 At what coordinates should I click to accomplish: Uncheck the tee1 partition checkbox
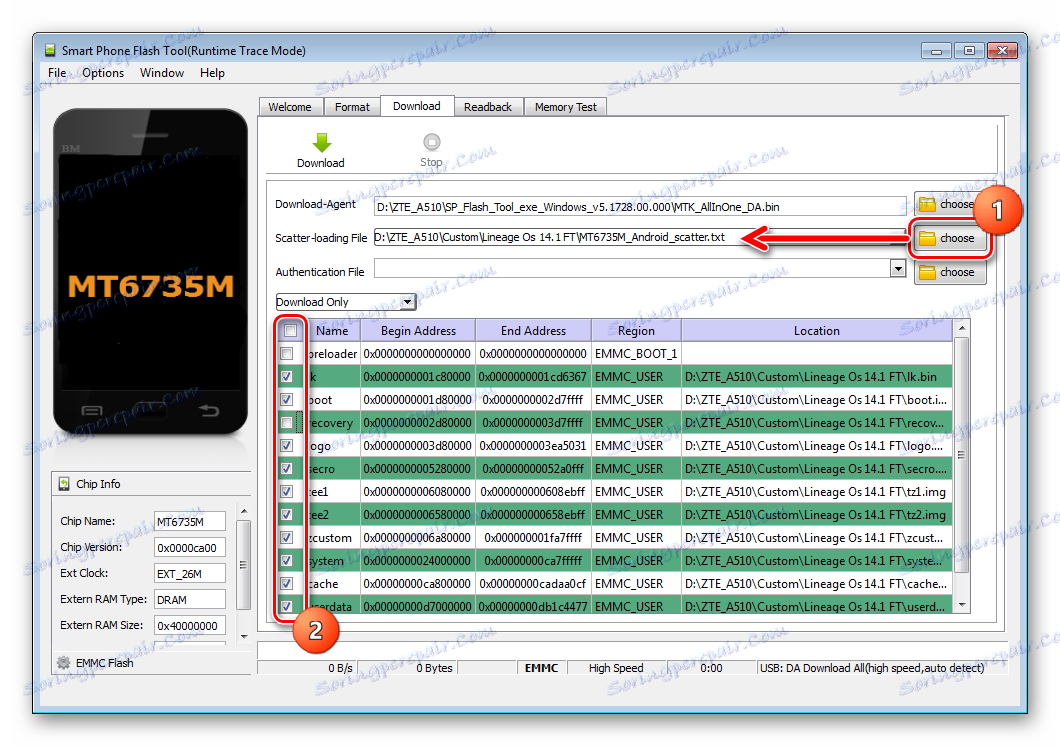click(x=287, y=491)
